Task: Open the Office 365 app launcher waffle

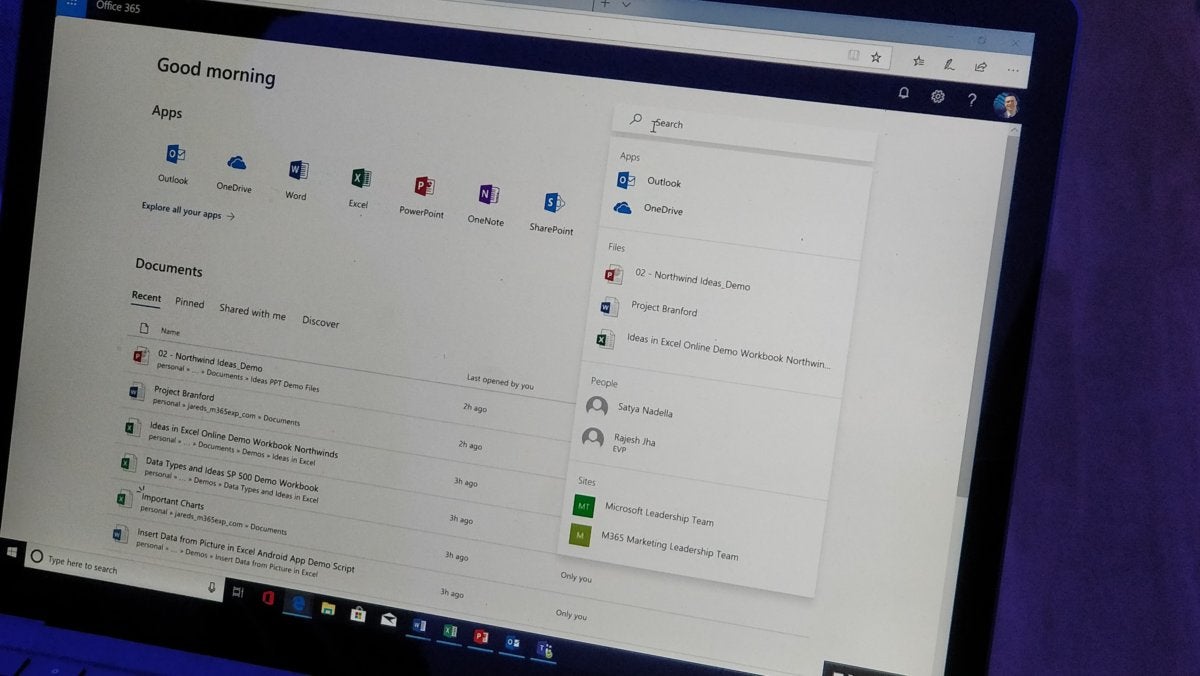Action: tap(70, 3)
